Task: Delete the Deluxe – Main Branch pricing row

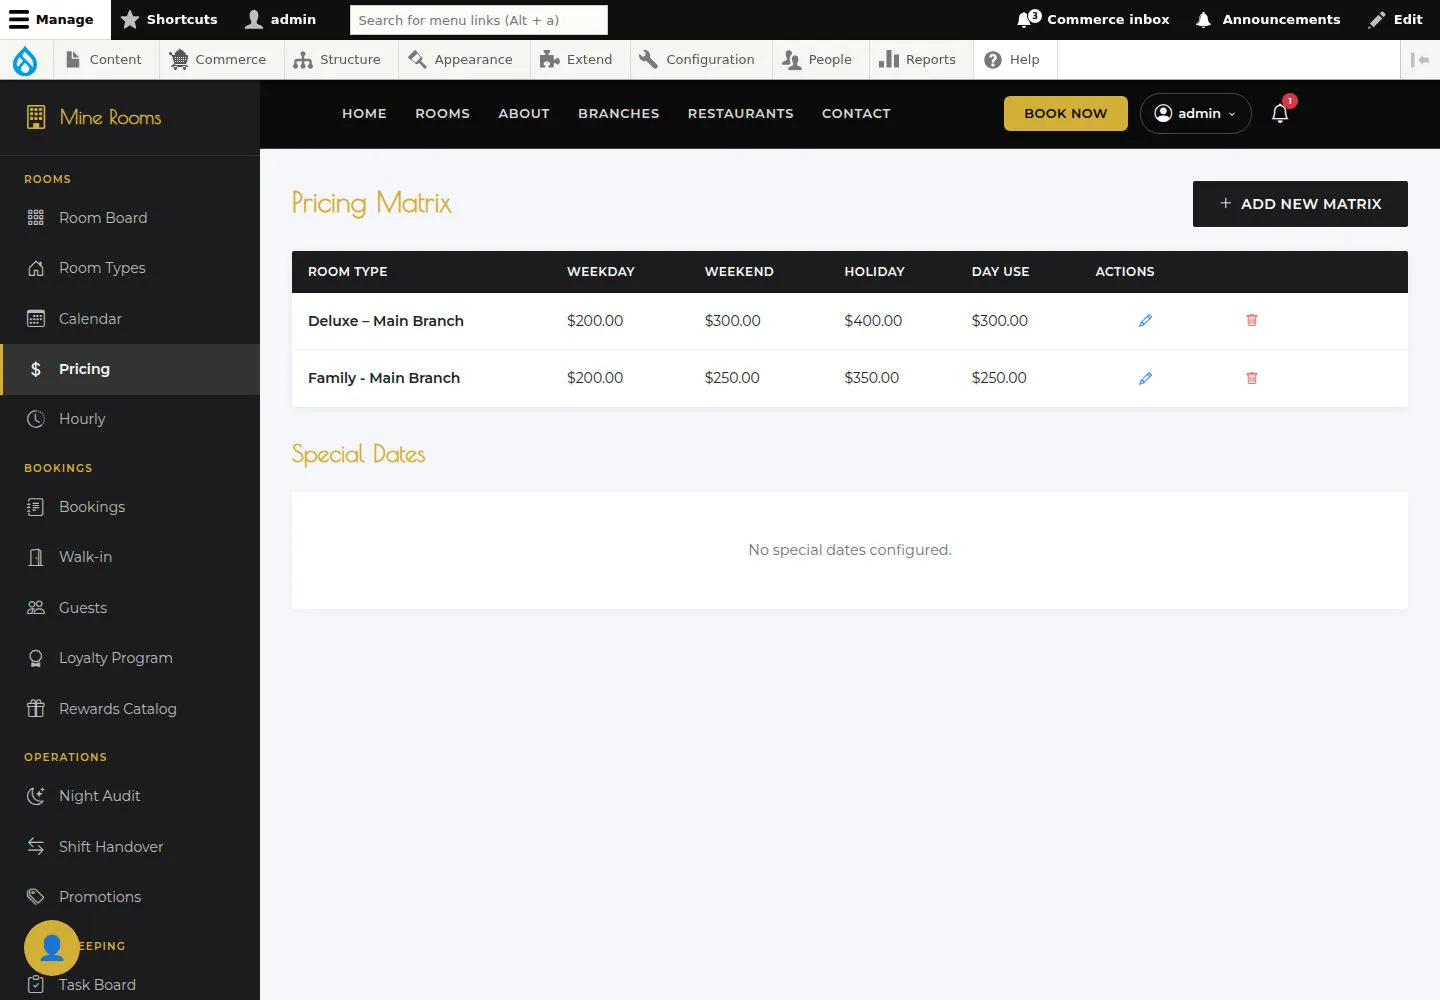Action: tap(1251, 321)
